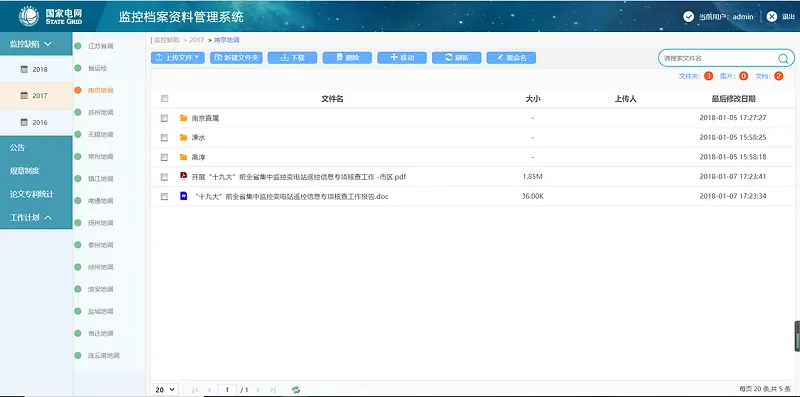Tick the checkbox for 高淳 folder
This screenshot has width=800, height=397.
pyautogui.click(x=164, y=157)
